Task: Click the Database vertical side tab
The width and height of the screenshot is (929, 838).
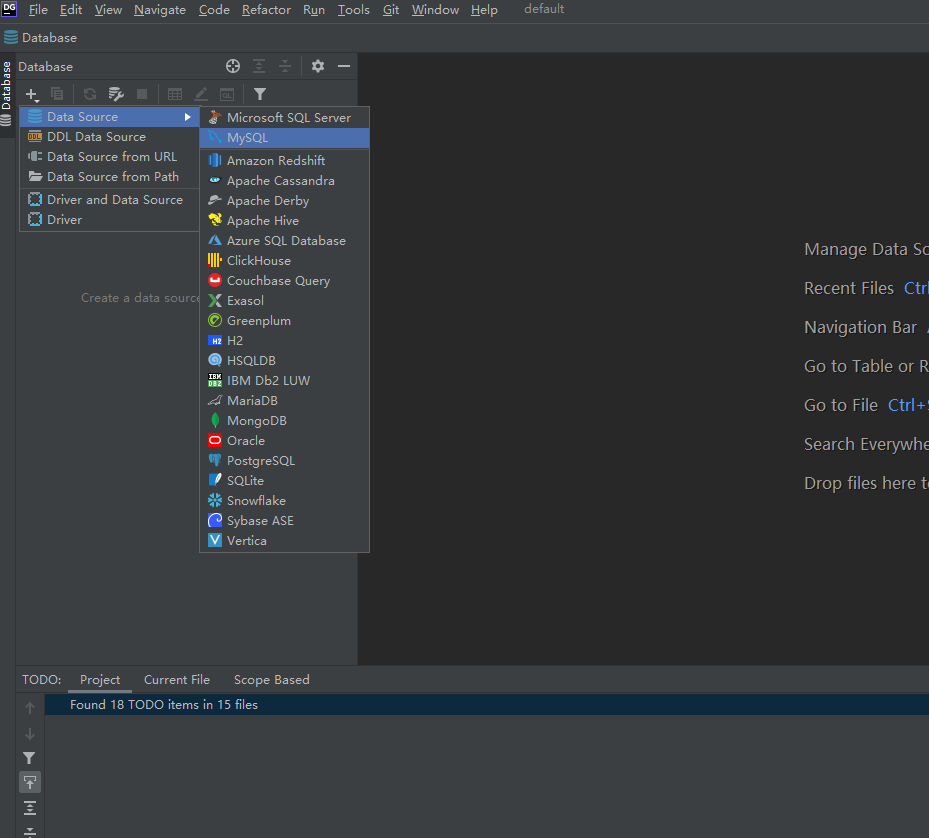Action: click(7, 93)
